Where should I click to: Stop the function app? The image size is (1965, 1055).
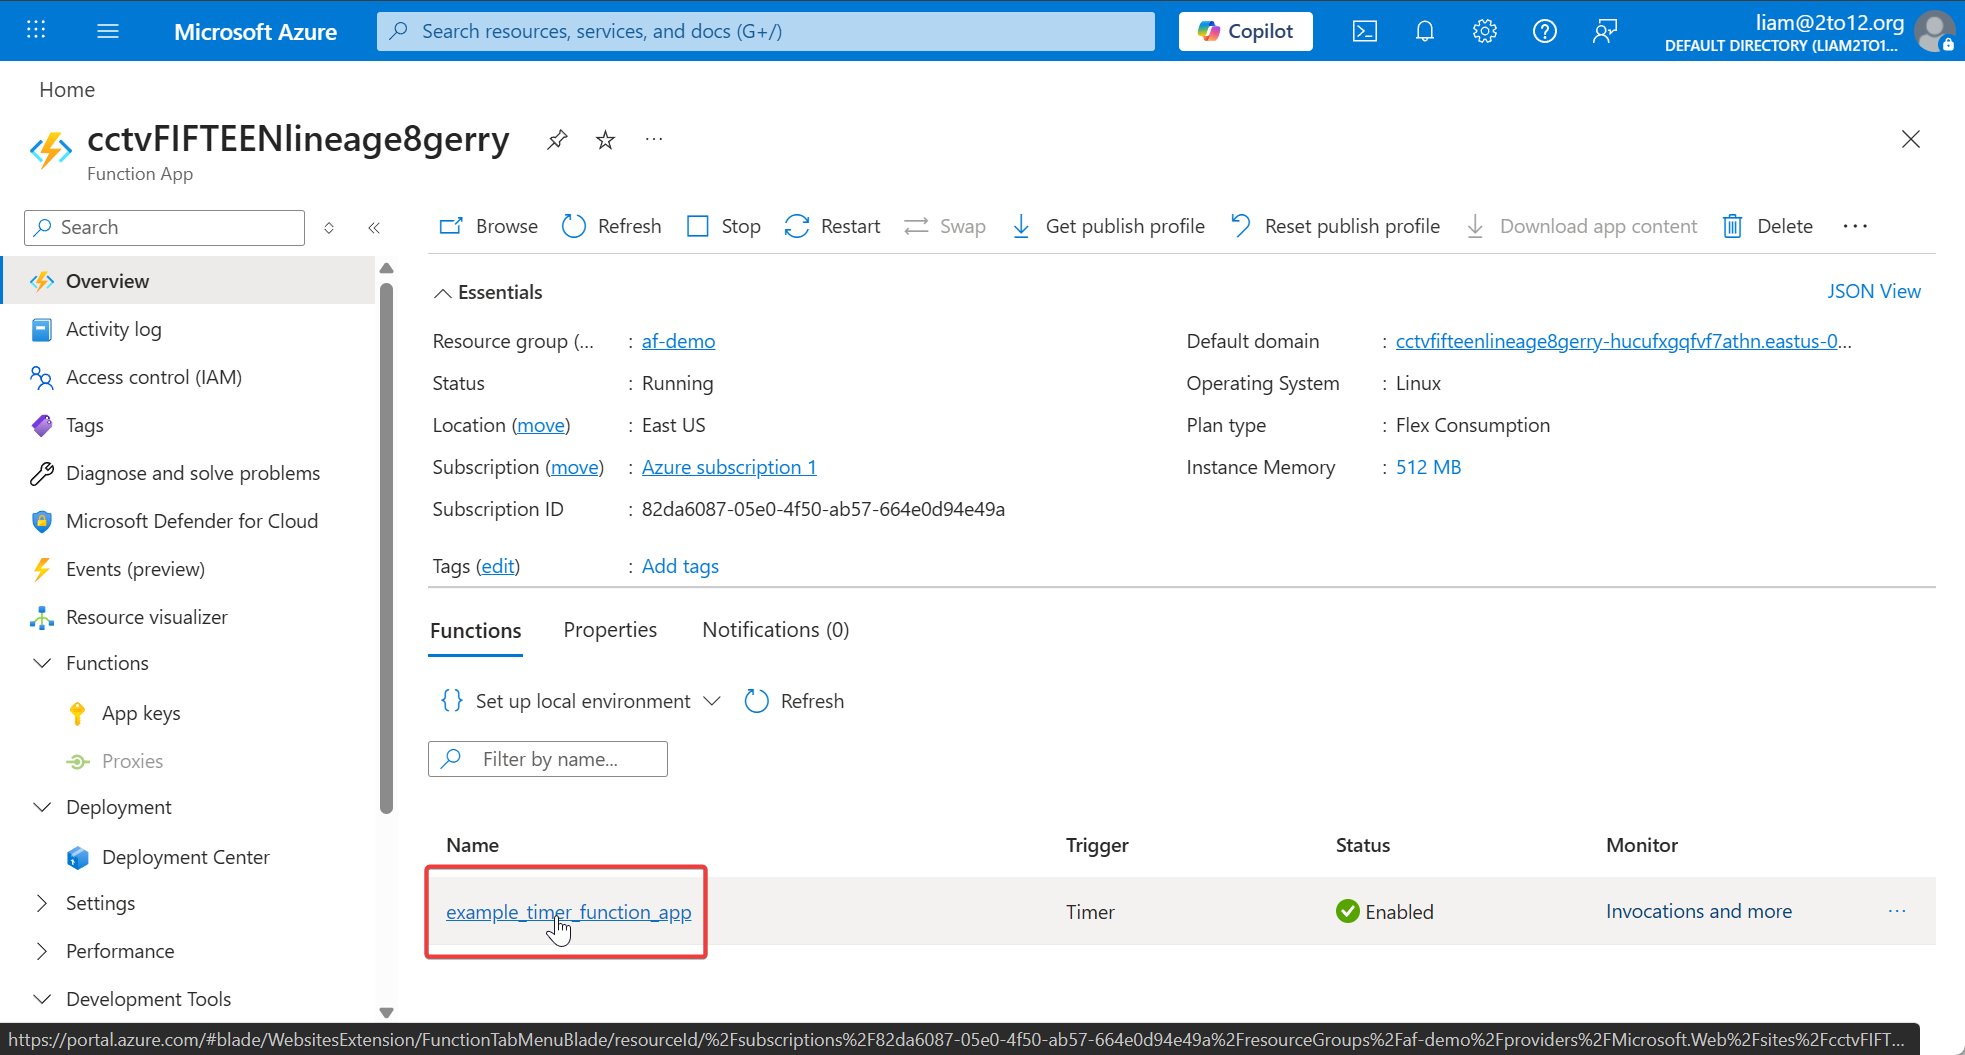click(724, 227)
